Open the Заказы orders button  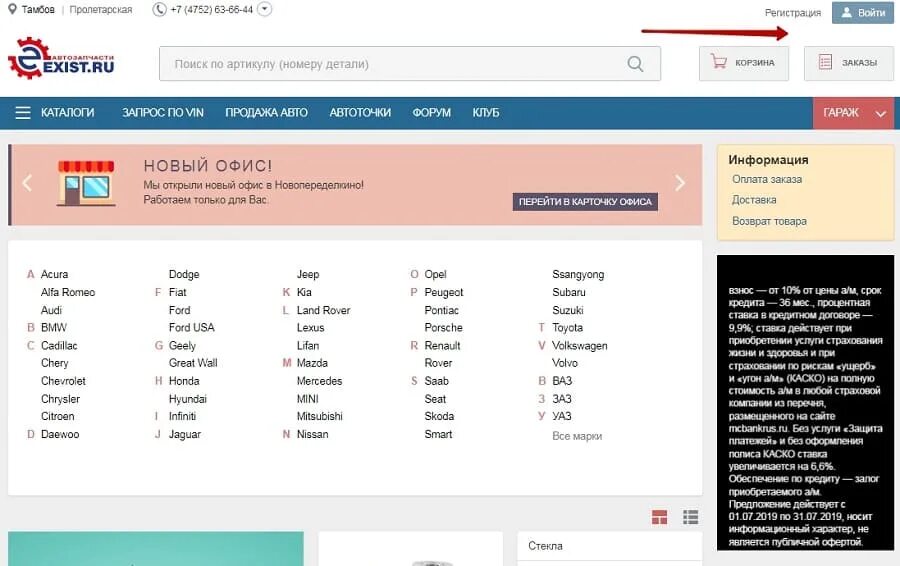point(848,63)
